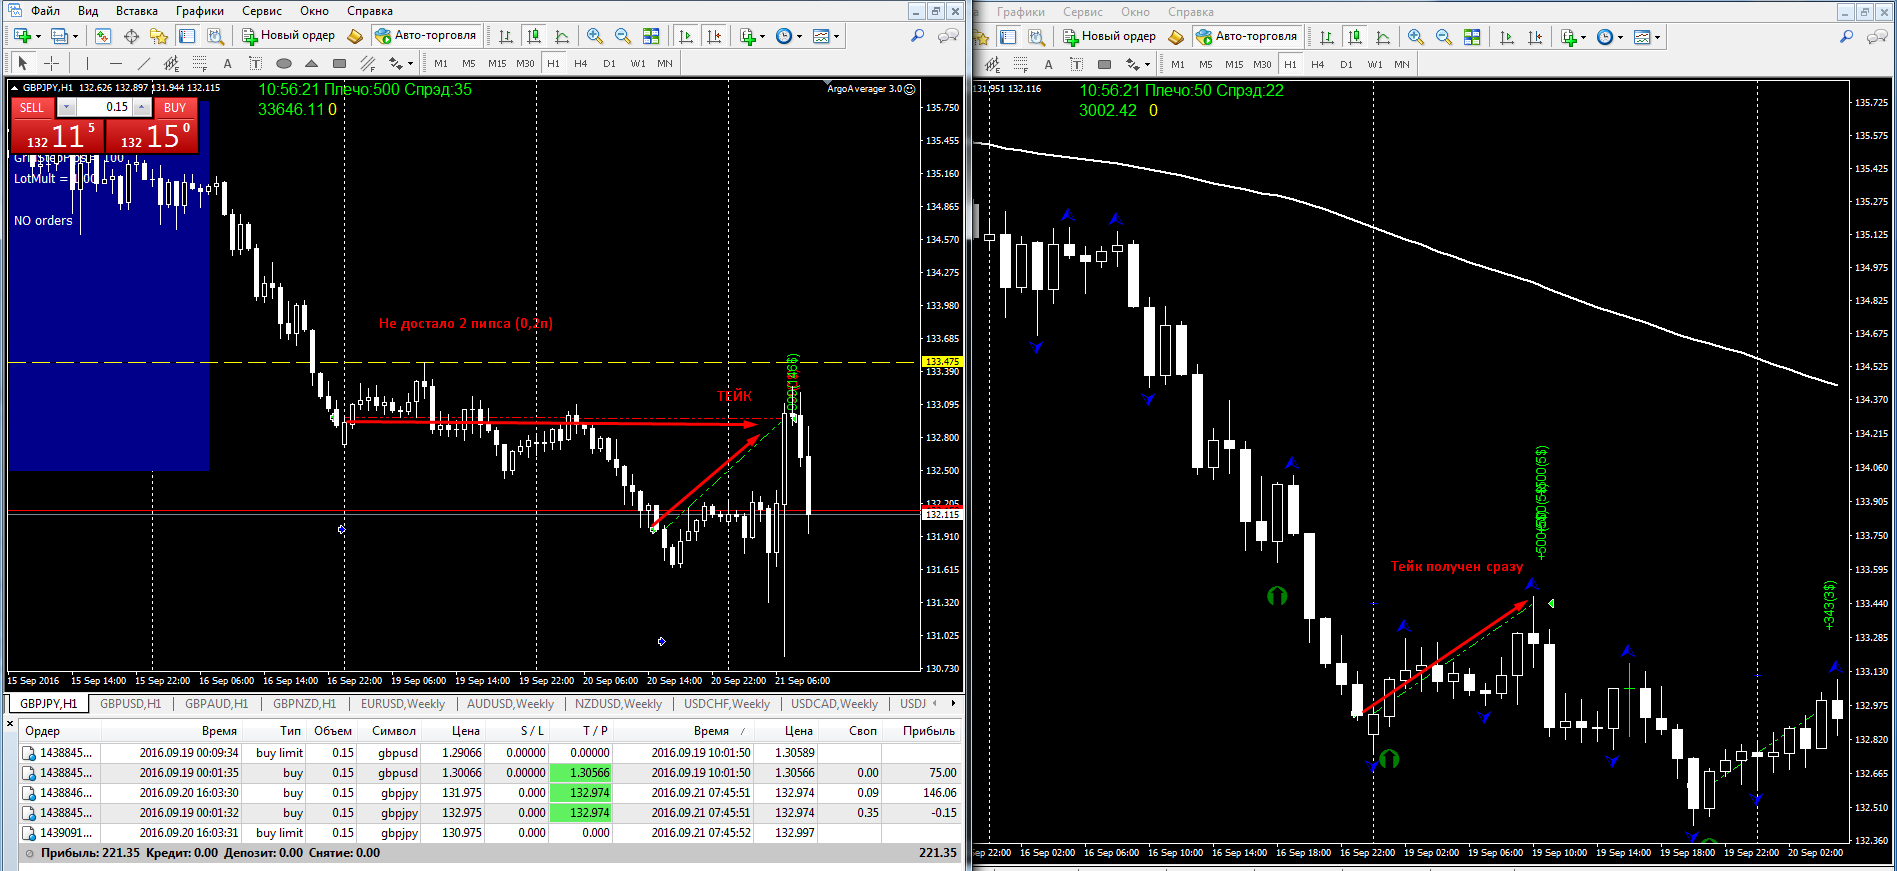This screenshot has width=1897, height=871.
Task: Expand templates dropdown arrow, left window
Action: point(836,37)
